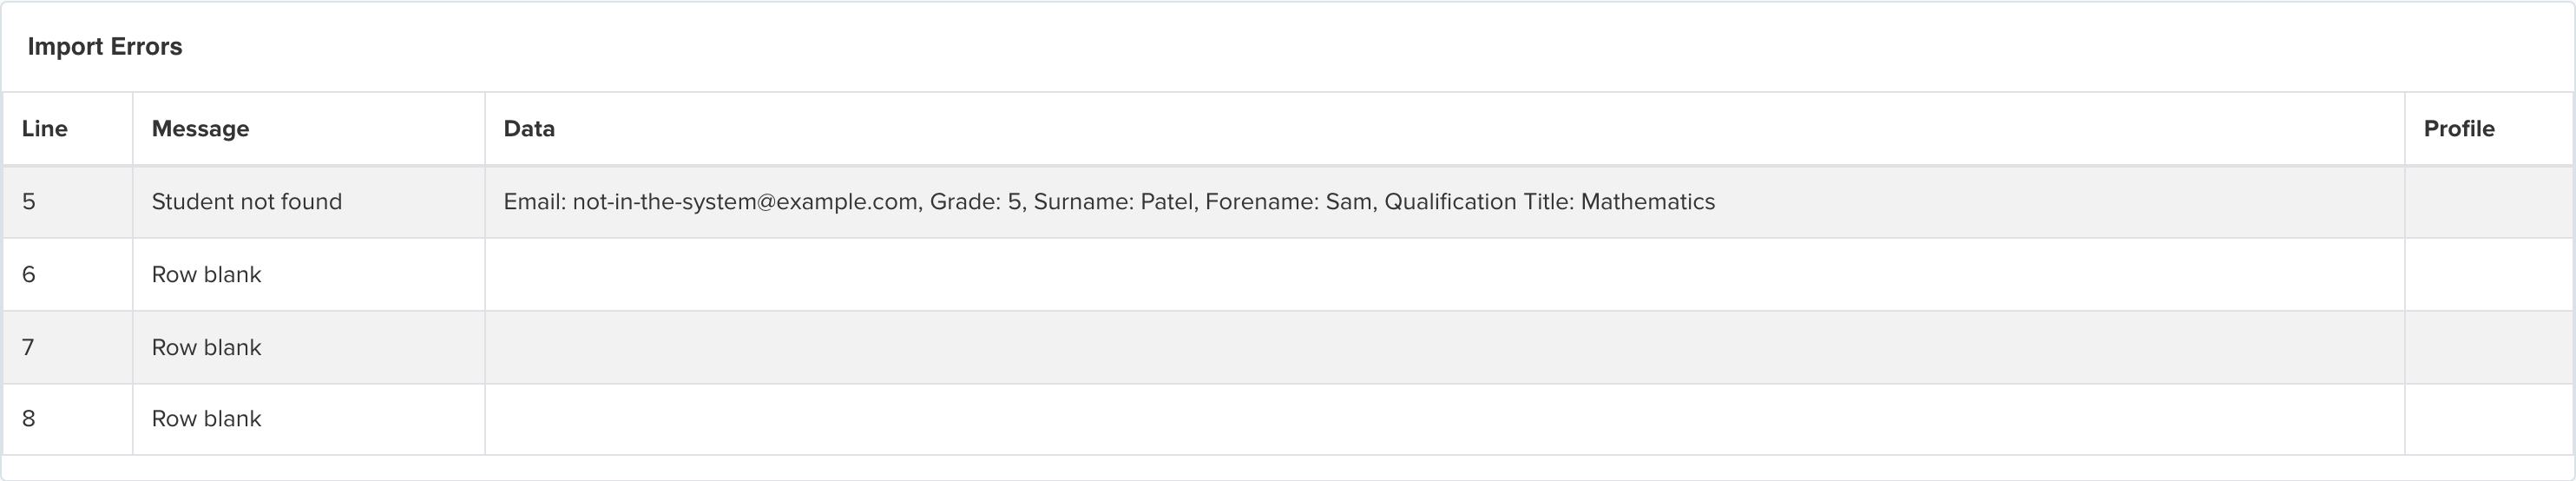Select the Data column header
The image size is (2576, 481).
1445,129
